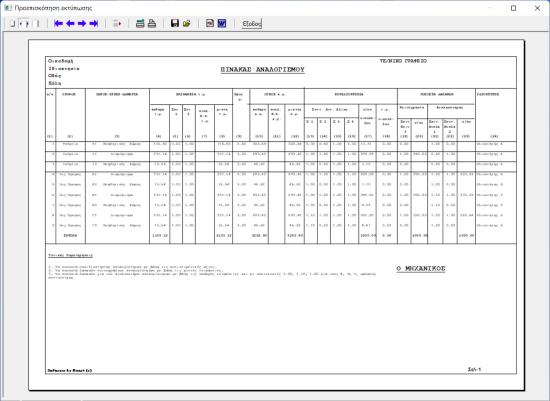Click the Οικοδομή label
Screen dimensions: 550x401
click(x=61, y=61)
